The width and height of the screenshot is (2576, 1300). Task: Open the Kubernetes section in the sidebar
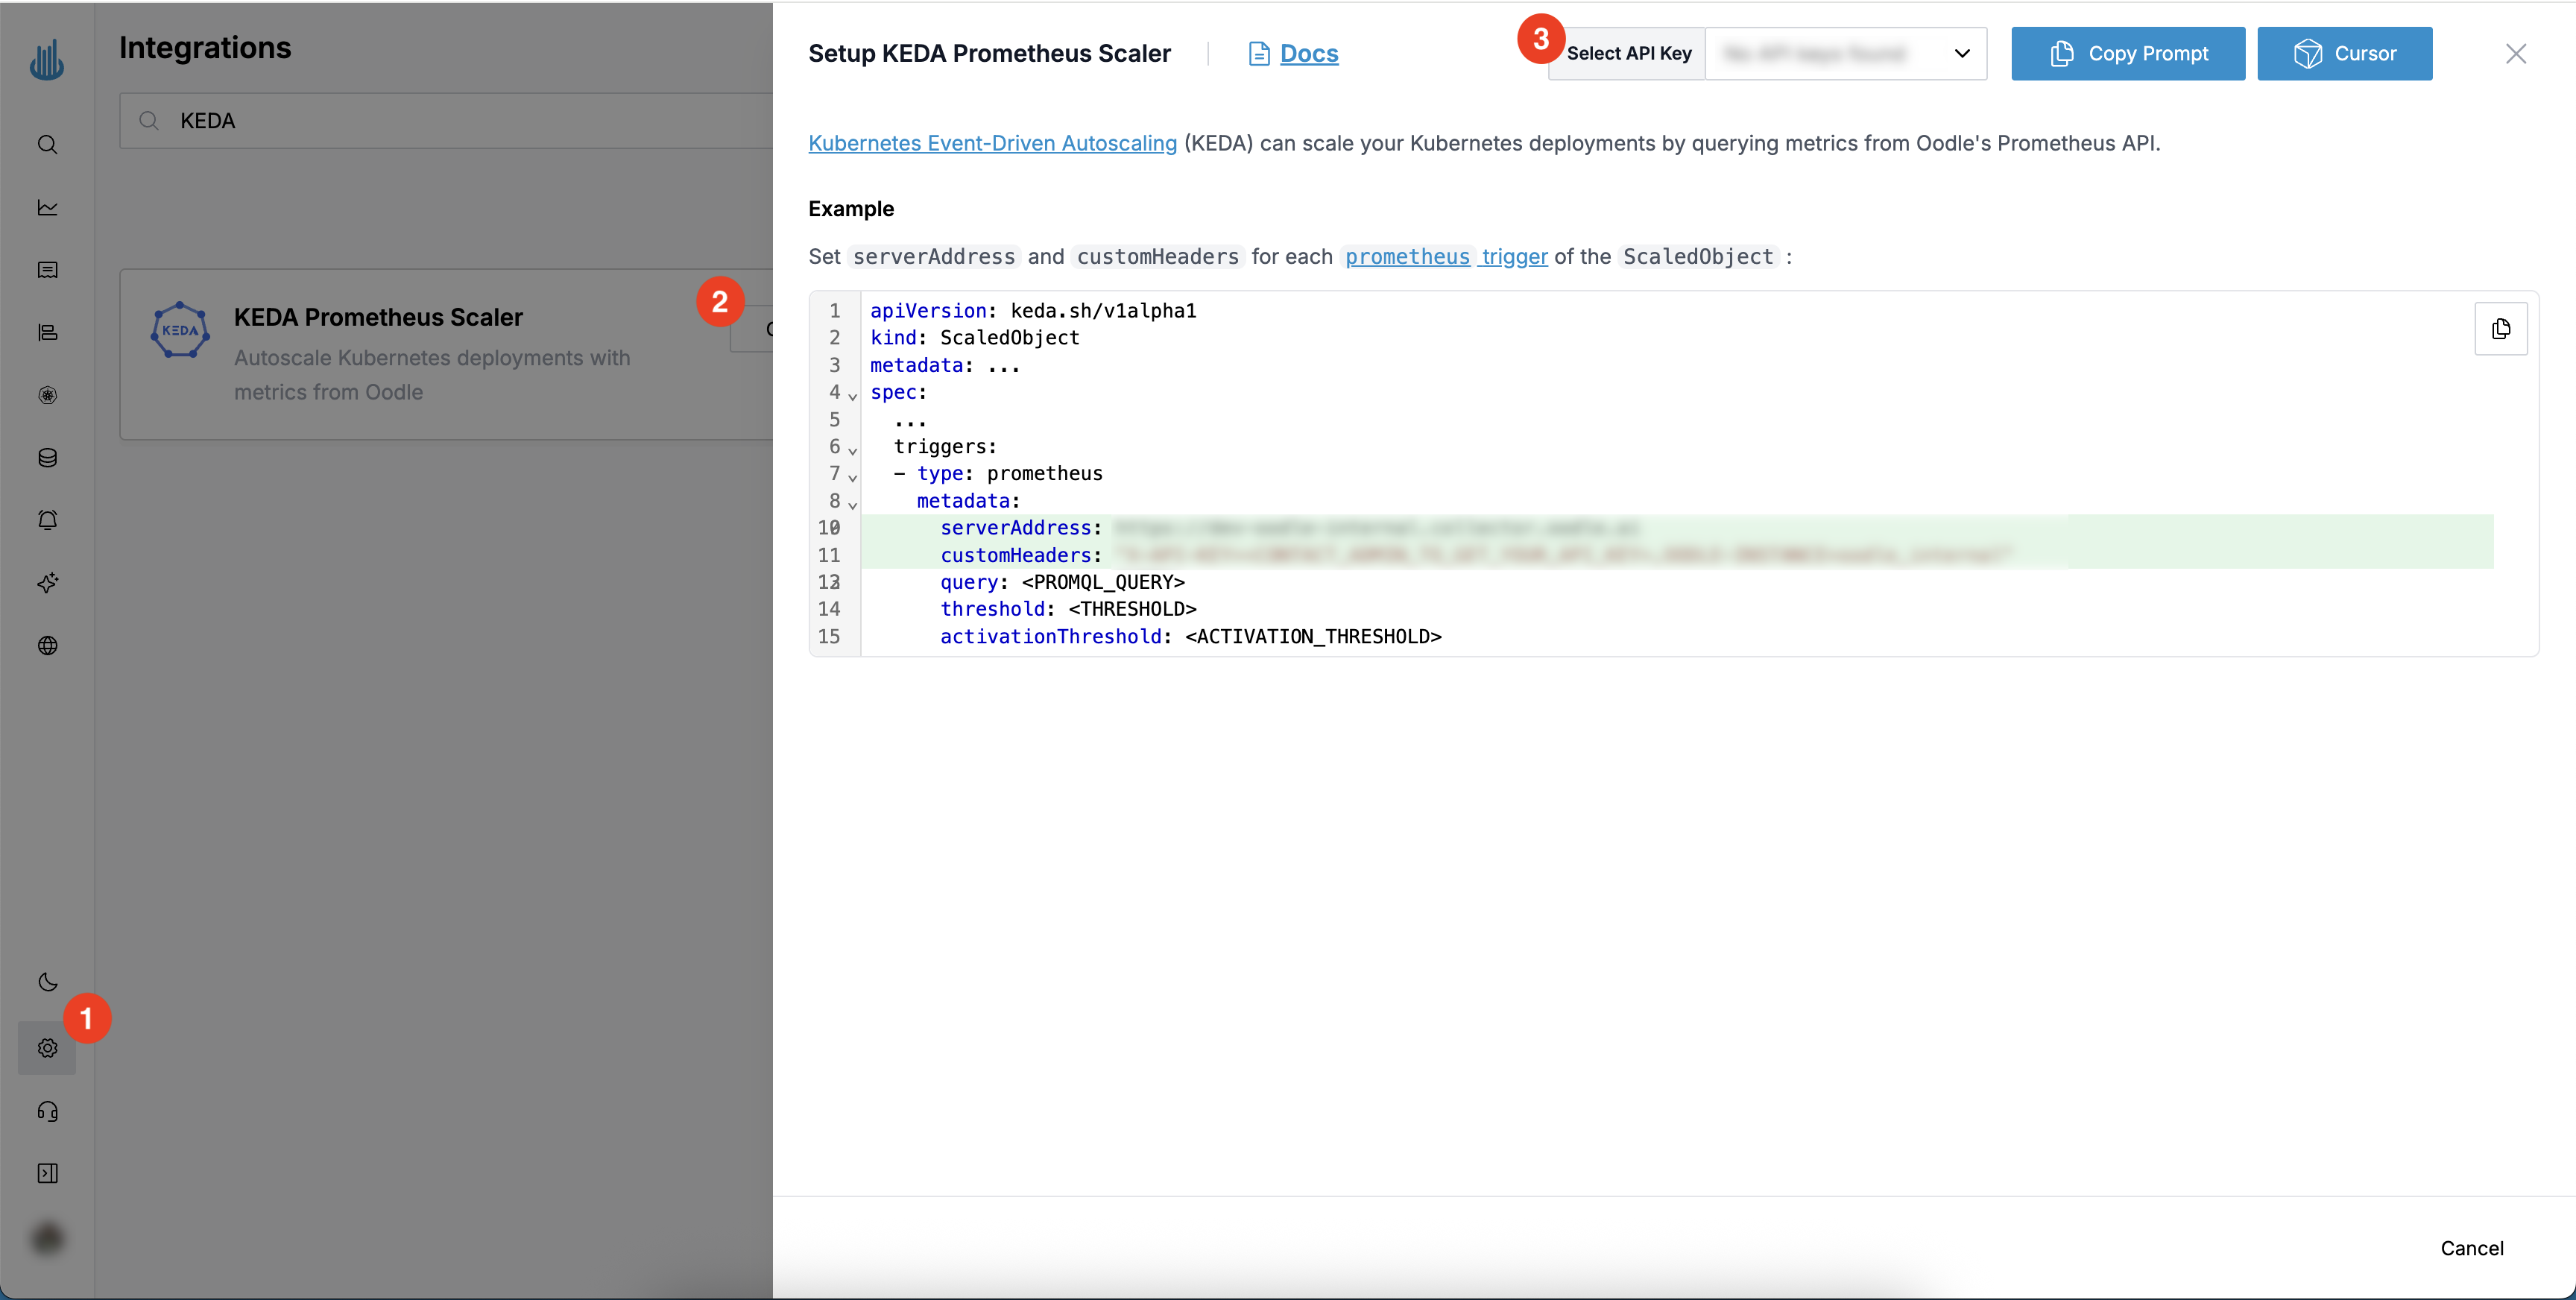(x=47, y=395)
